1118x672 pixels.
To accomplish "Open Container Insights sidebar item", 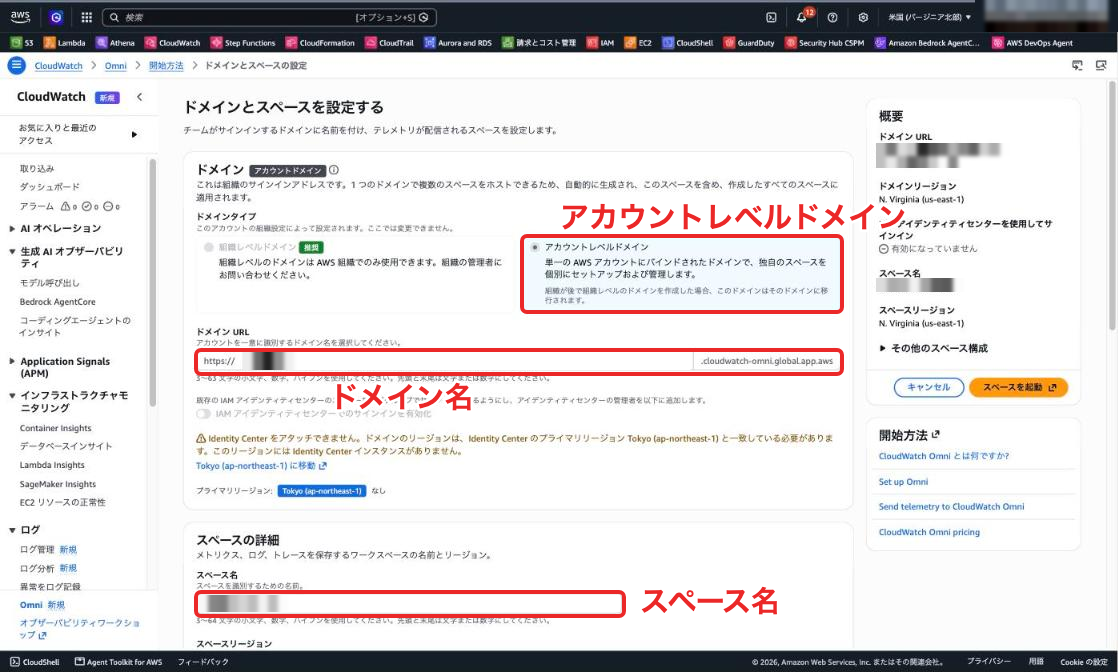I will pos(56,428).
